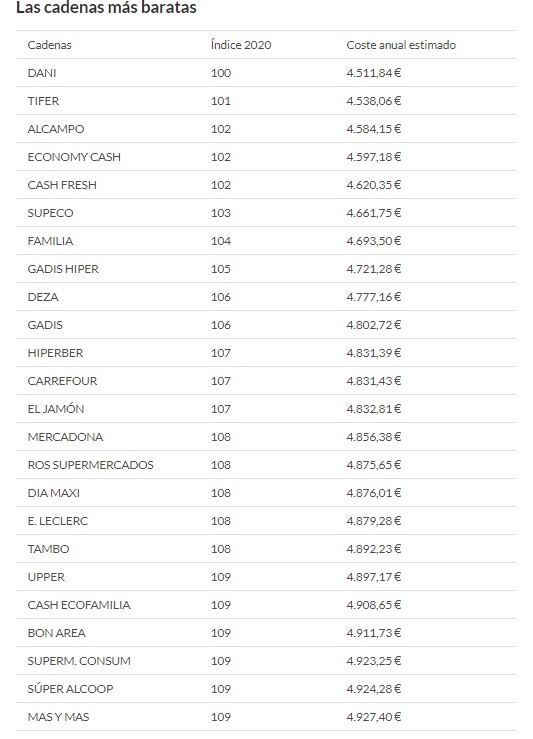Select the DANI chain name
533x739 pixels.
point(42,73)
